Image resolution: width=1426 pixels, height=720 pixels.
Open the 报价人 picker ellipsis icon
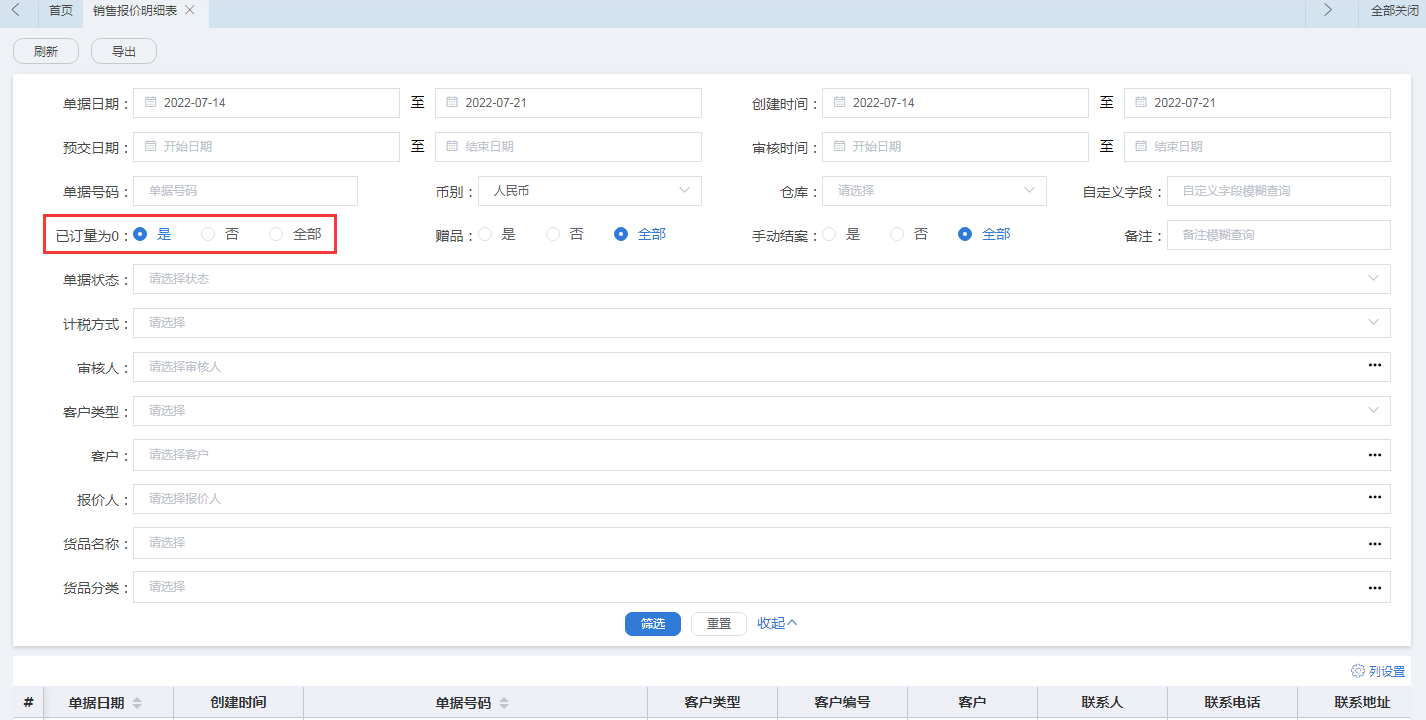[1375, 498]
